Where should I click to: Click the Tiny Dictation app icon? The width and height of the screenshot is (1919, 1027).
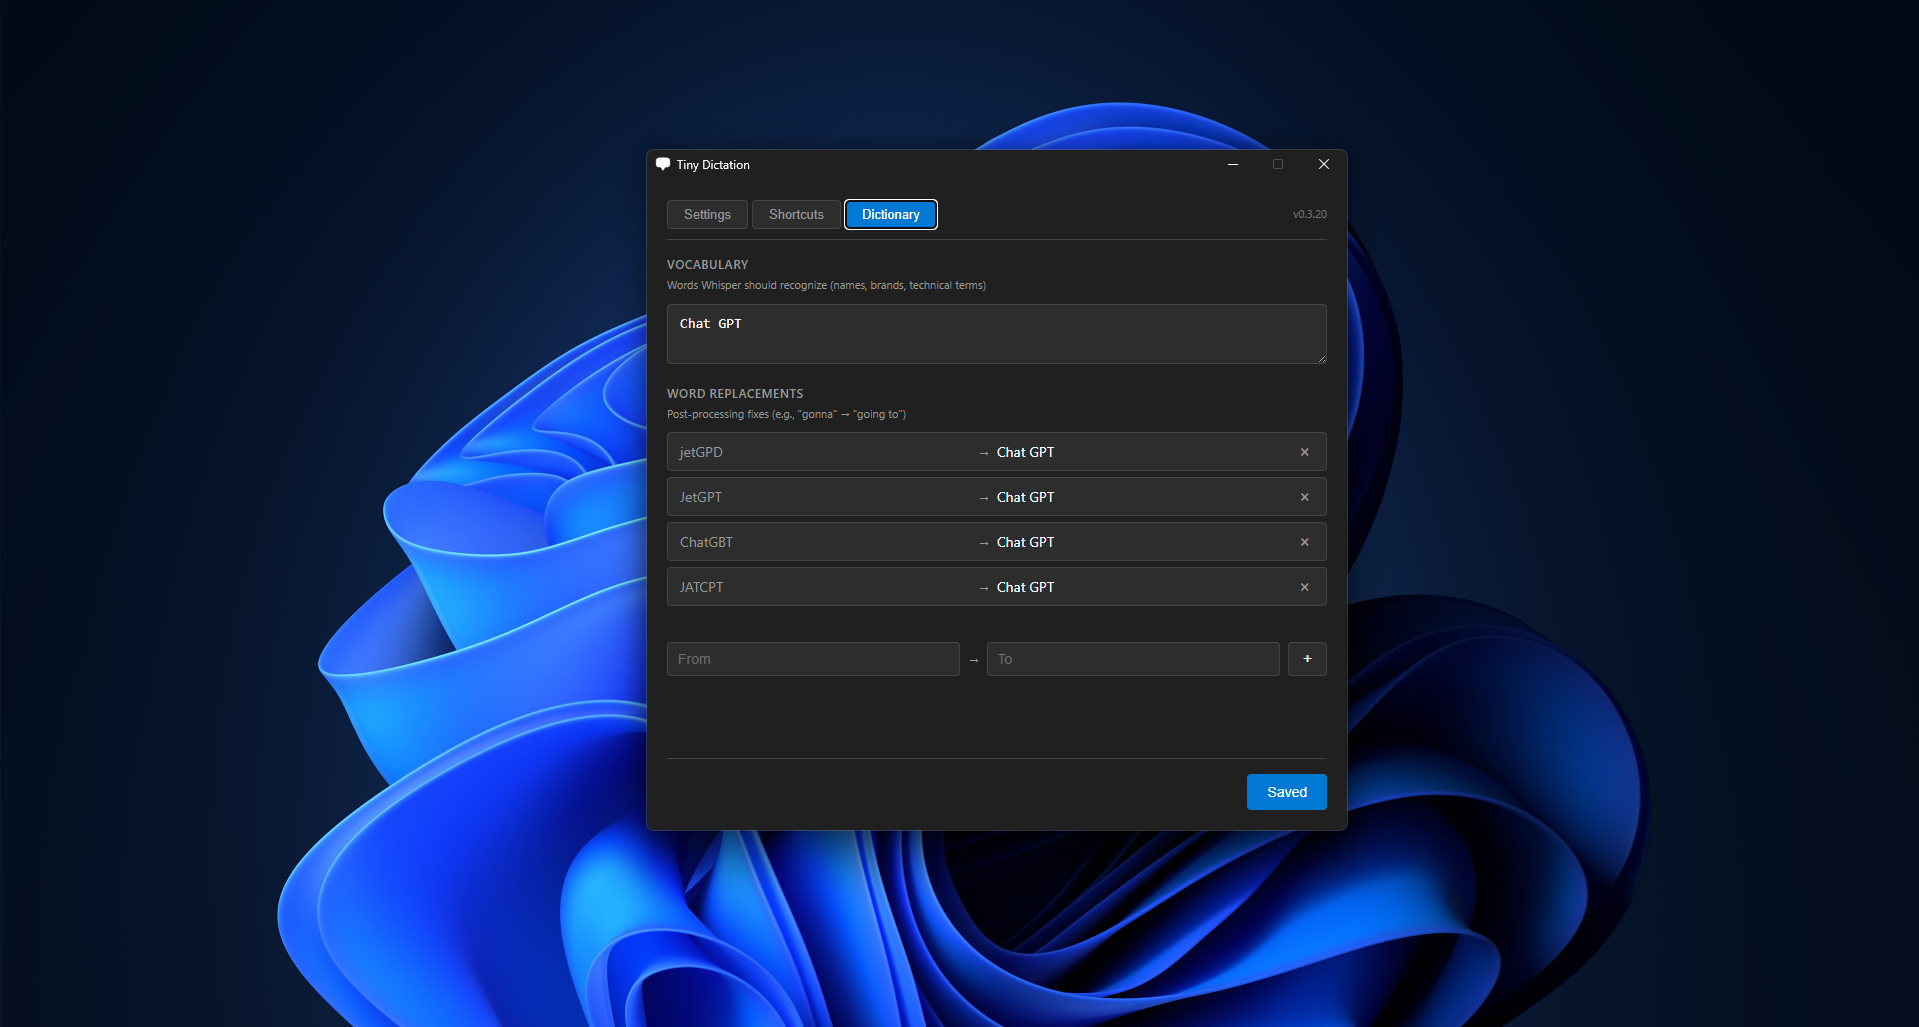click(x=663, y=164)
